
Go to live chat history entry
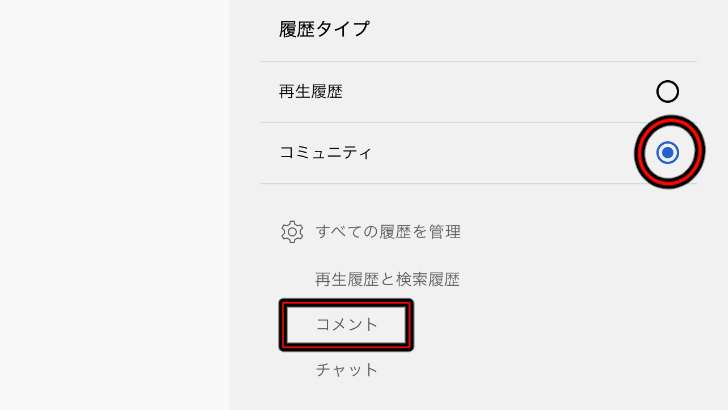pyautogui.click(x=347, y=370)
